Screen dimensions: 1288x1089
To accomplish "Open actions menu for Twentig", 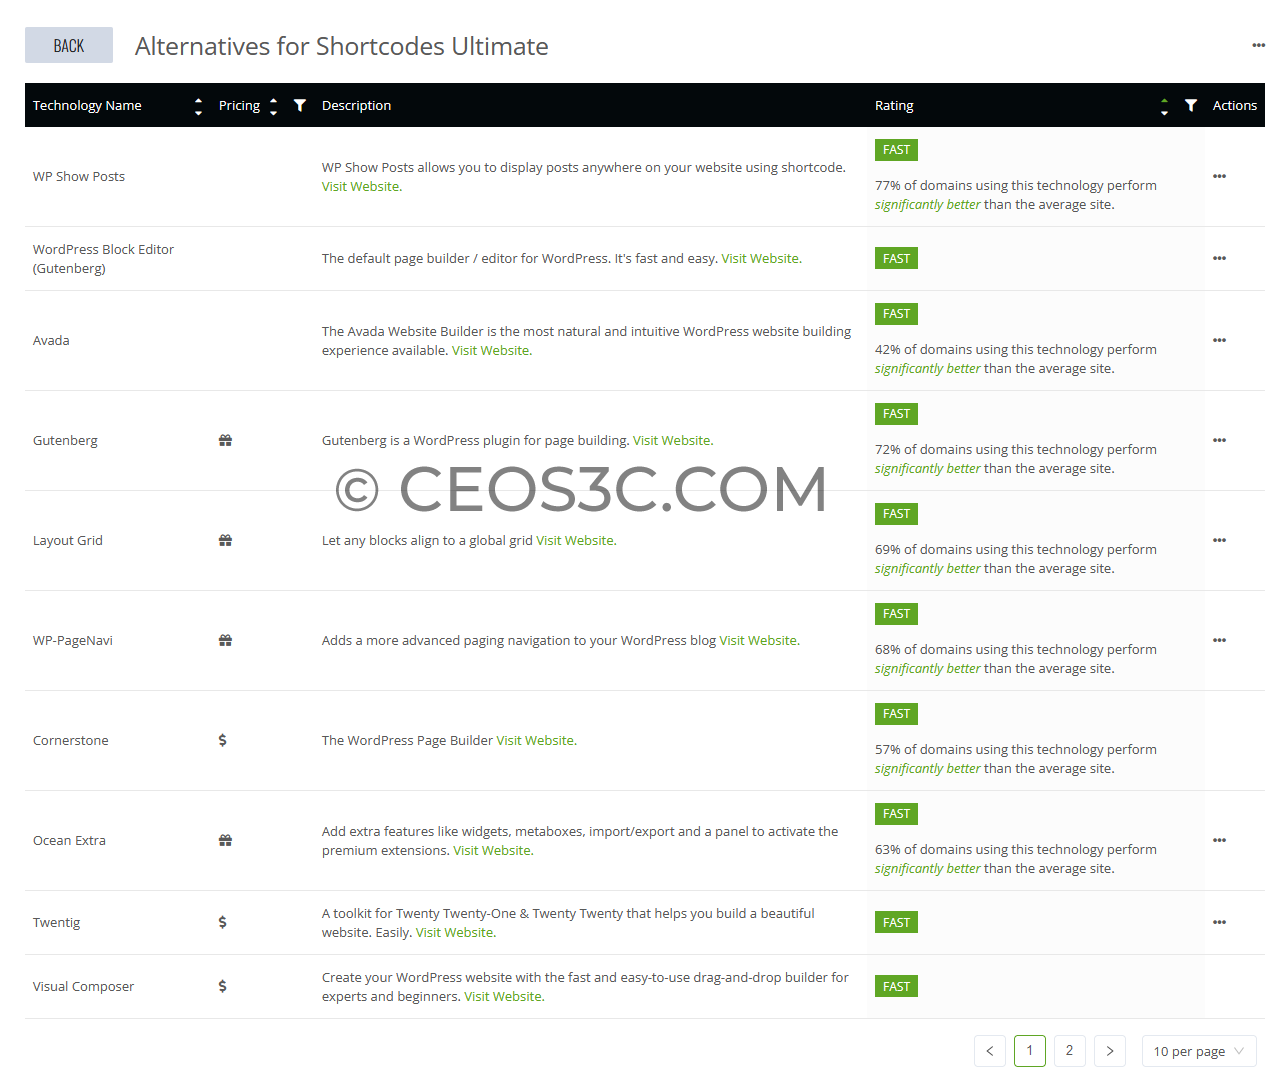I will pyautogui.click(x=1219, y=922).
